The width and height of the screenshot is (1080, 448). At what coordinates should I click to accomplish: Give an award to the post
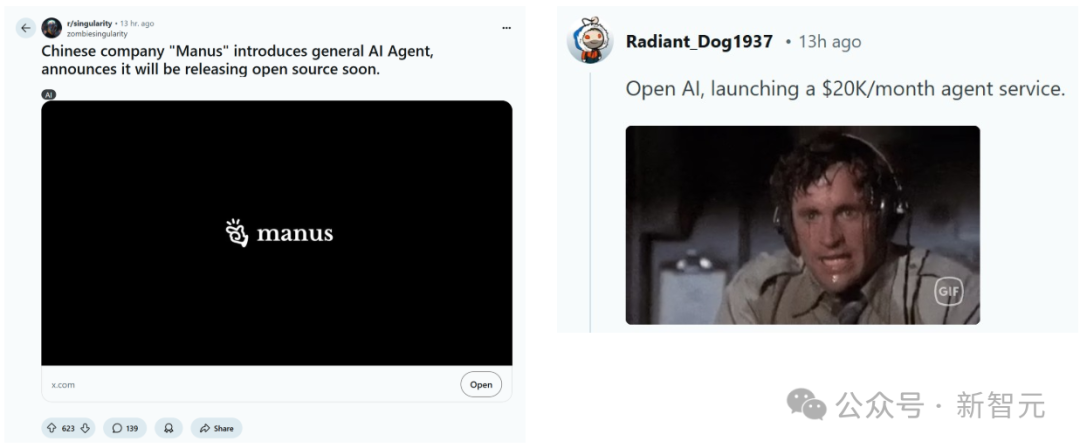coord(168,428)
